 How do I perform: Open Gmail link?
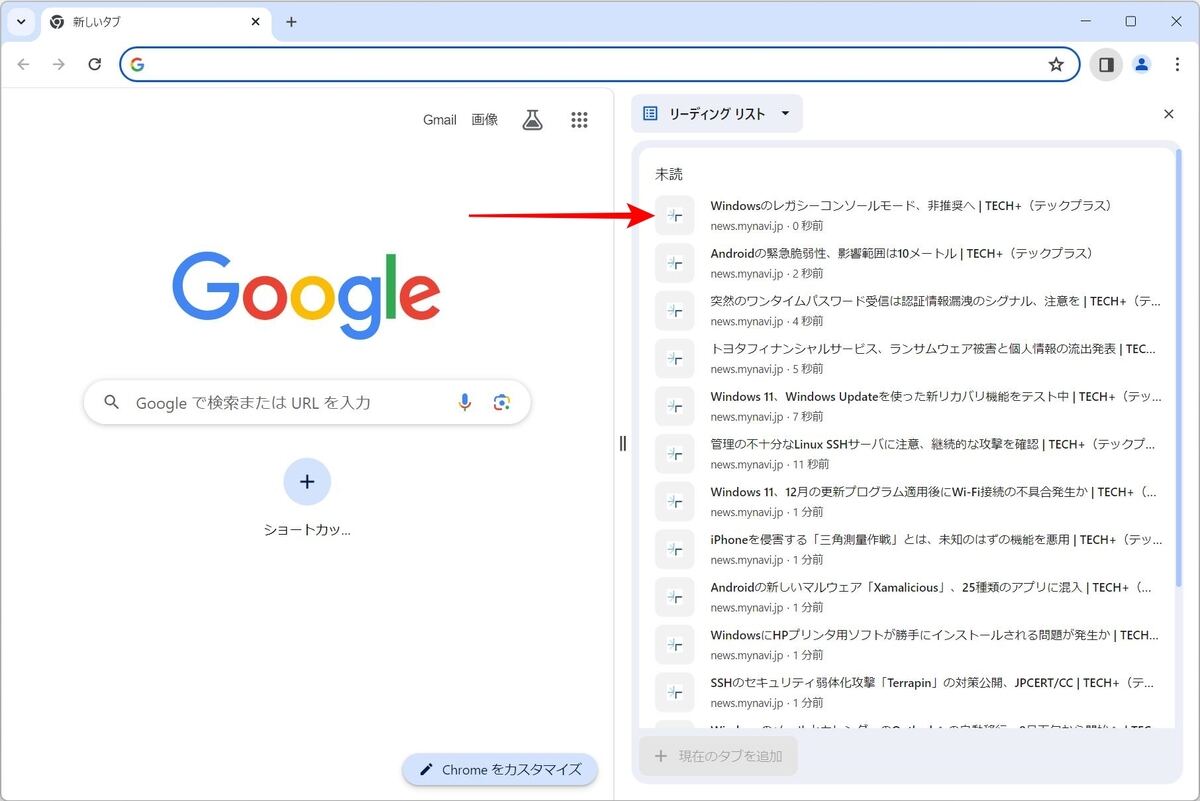(x=440, y=120)
